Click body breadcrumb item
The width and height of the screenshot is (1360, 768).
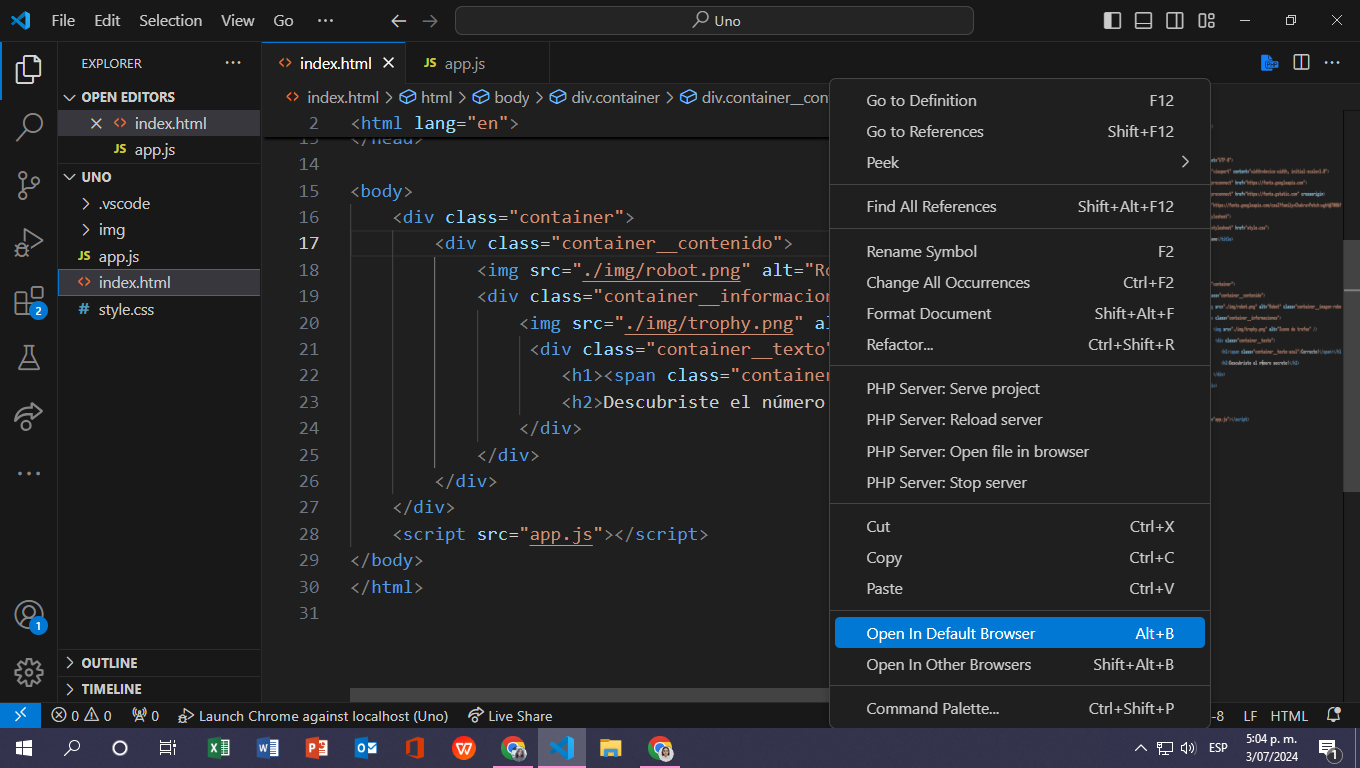[501, 97]
